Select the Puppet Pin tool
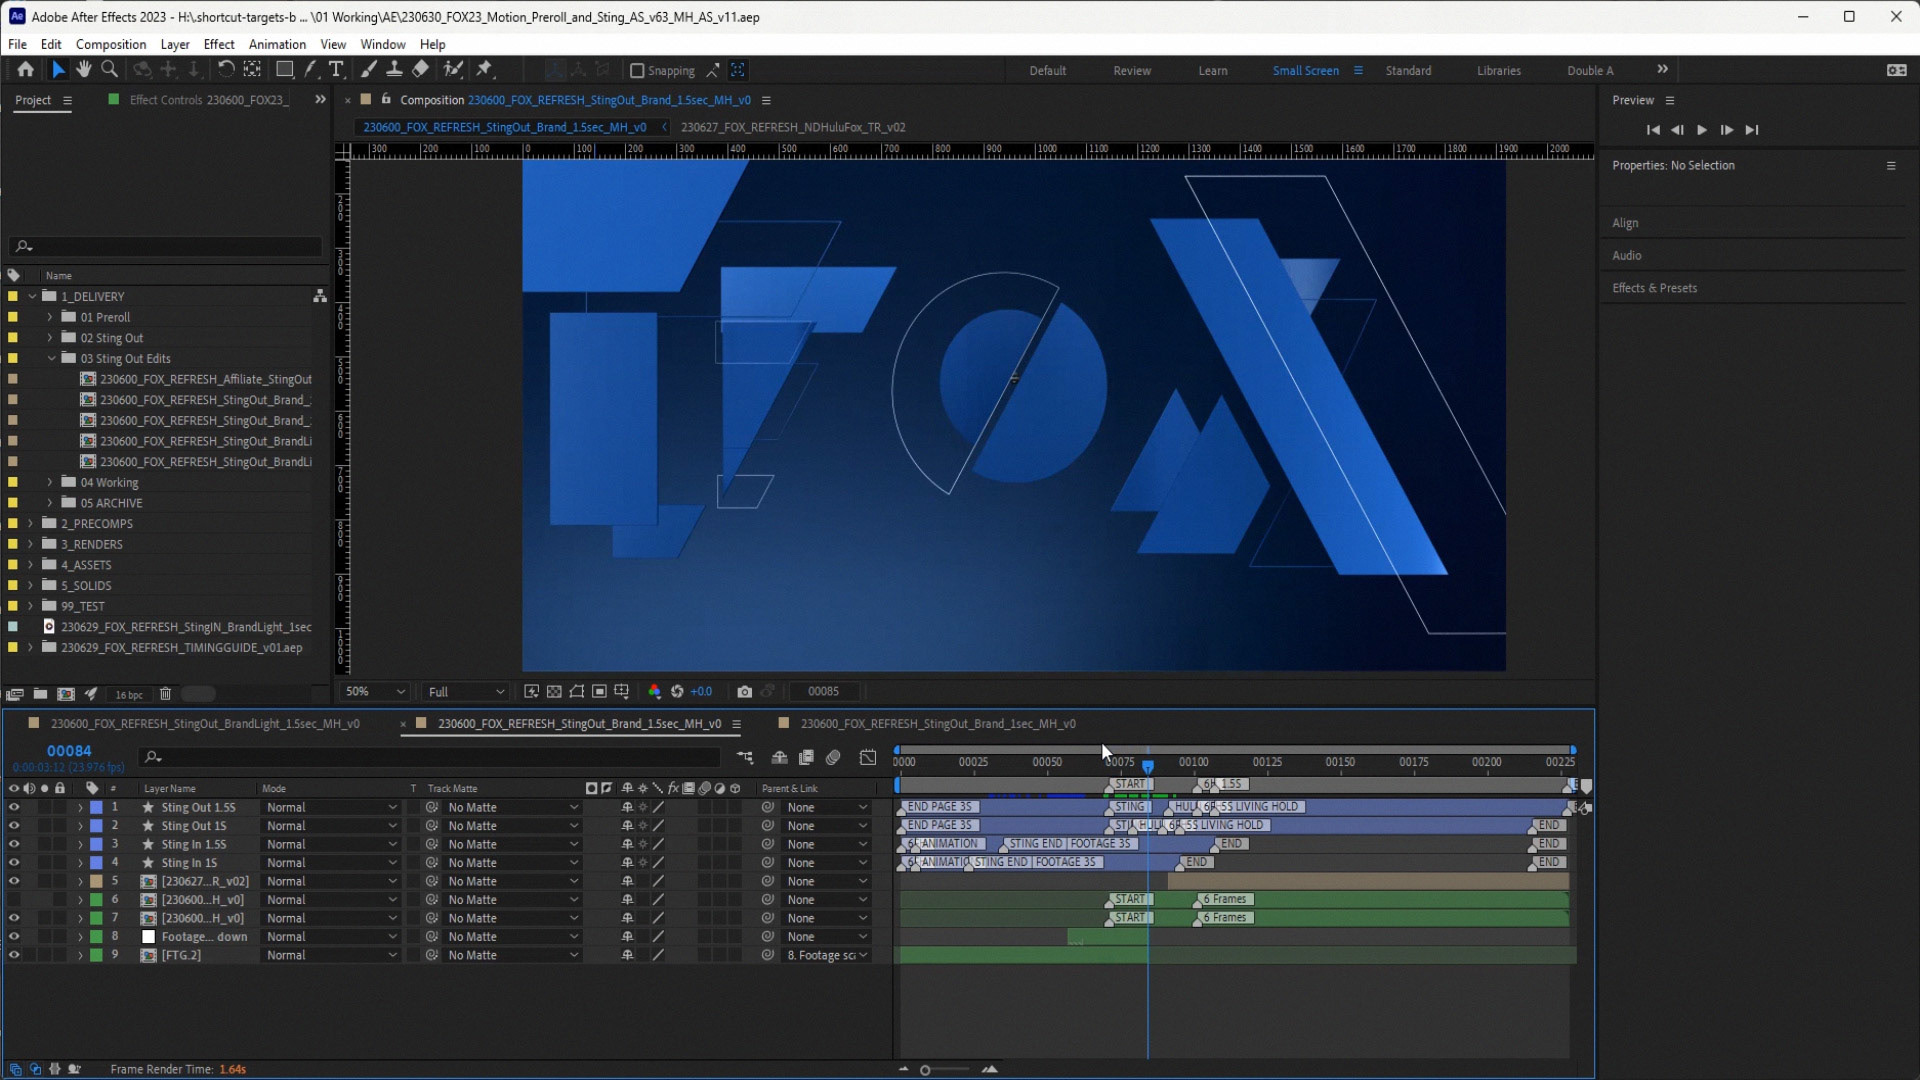This screenshot has height=1080, width=1920. point(485,69)
